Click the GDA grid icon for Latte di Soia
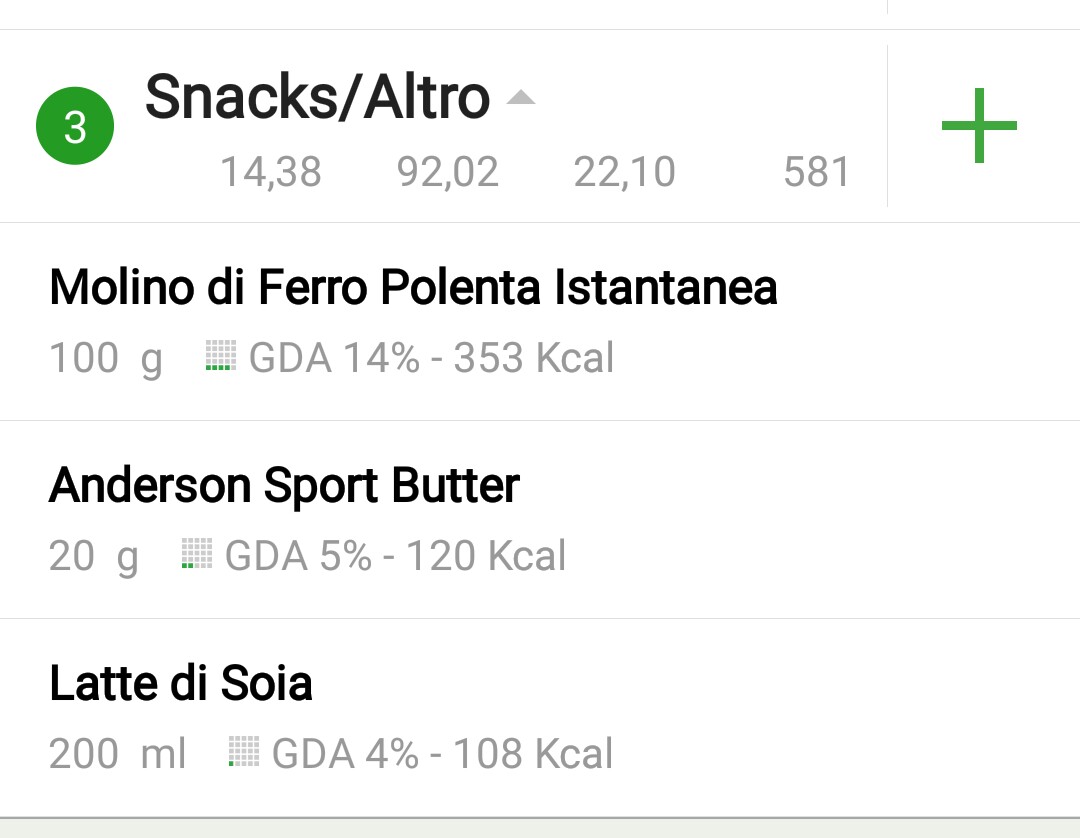Screen dimensions: 1080x838 [244, 751]
